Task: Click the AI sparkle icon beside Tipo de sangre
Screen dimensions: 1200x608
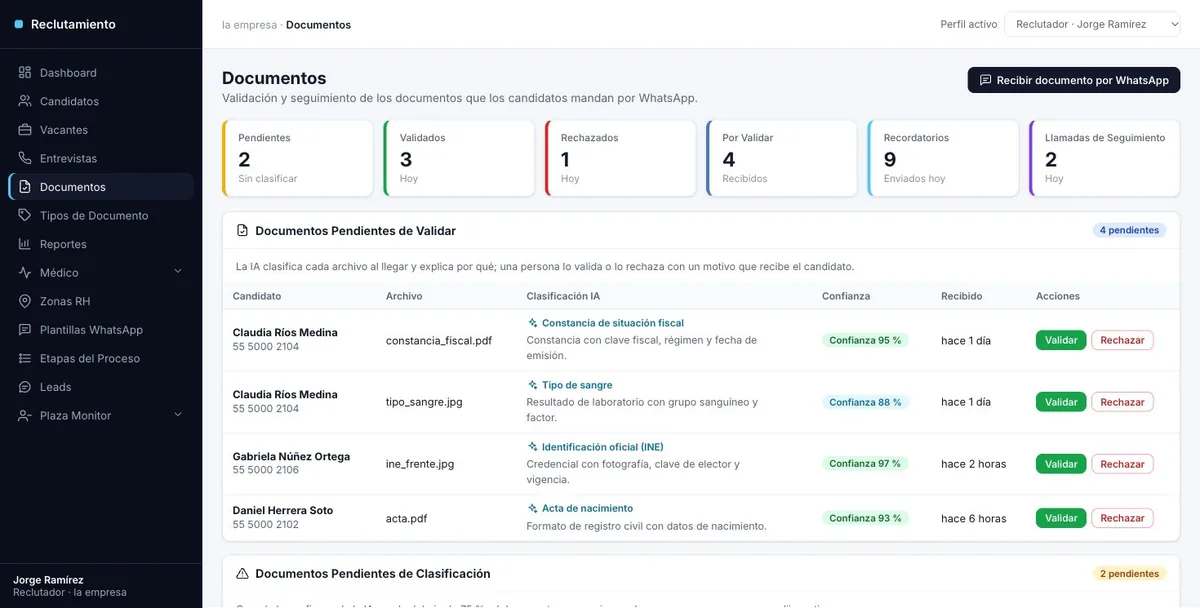Action: click(x=533, y=385)
